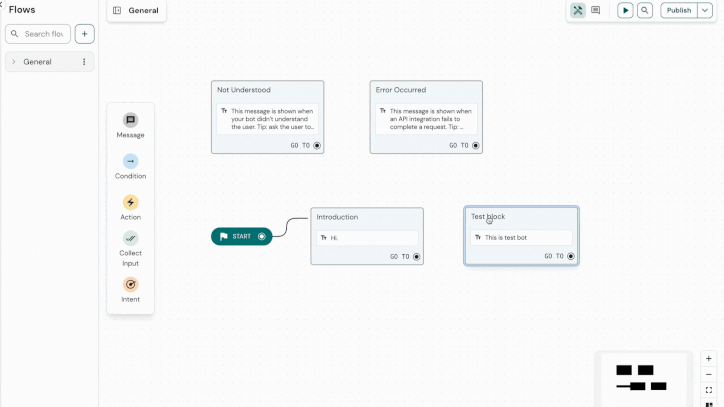Viewport: 724px width, 407px height.
Task: Select the Action lightning icon
Action: pos(130,202)
